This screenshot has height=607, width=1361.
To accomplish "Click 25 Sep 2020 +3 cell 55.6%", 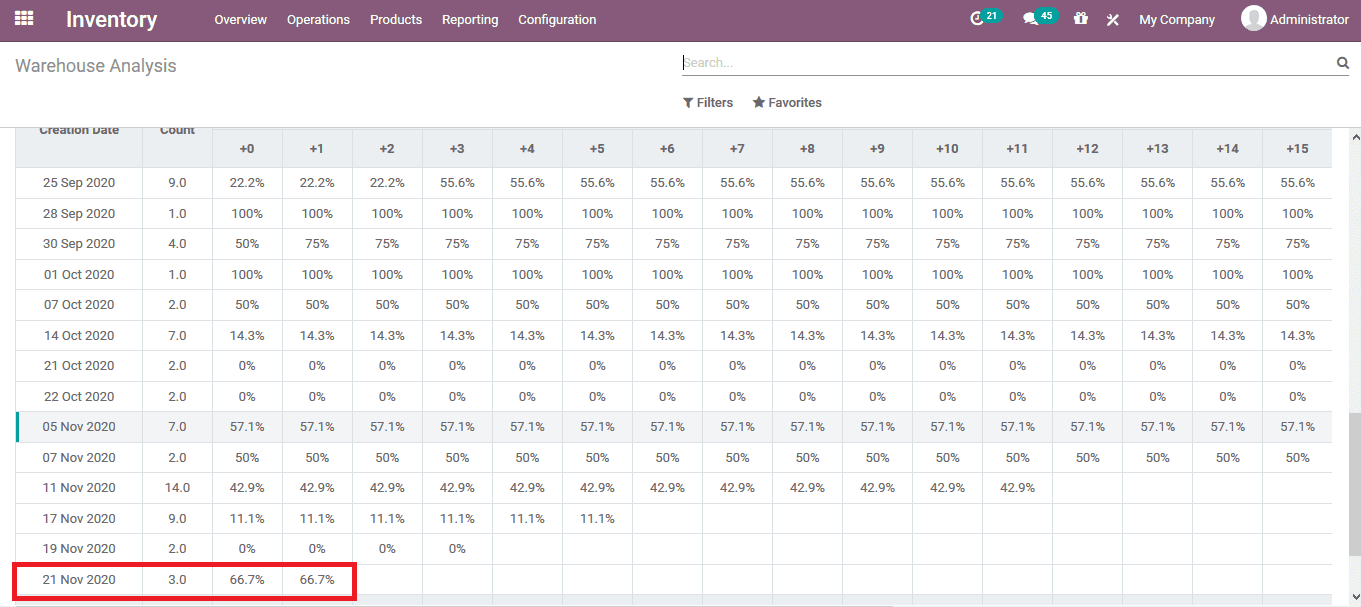I will [x=457, y=183].
